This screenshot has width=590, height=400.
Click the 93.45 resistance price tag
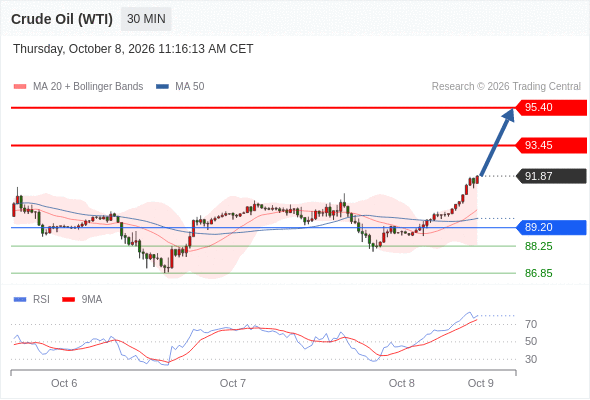pos(550,145)
